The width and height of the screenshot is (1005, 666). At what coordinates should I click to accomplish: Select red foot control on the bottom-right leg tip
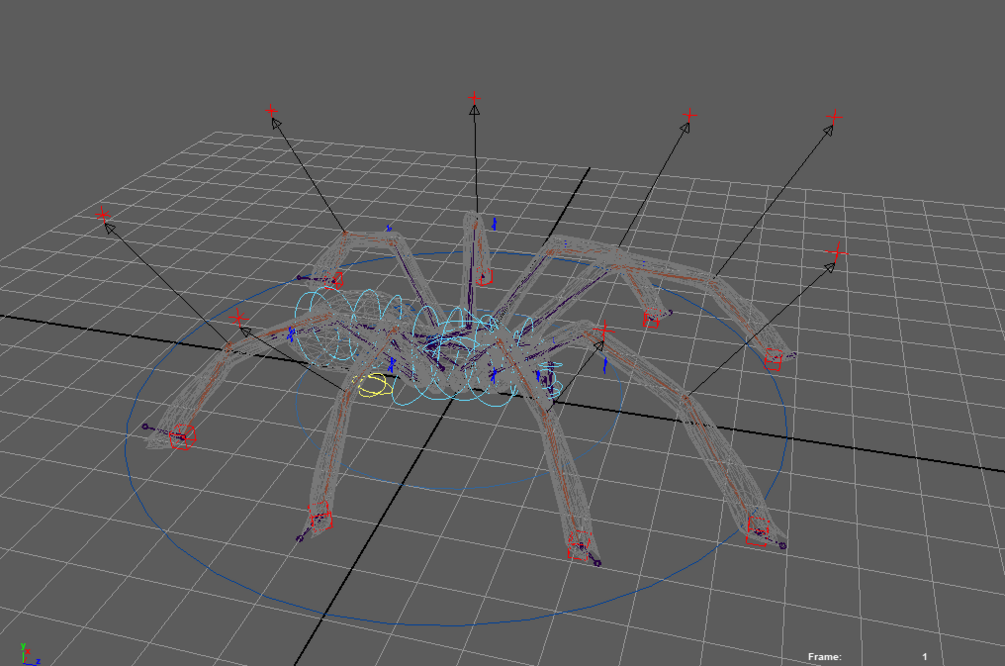coord(758,532)
